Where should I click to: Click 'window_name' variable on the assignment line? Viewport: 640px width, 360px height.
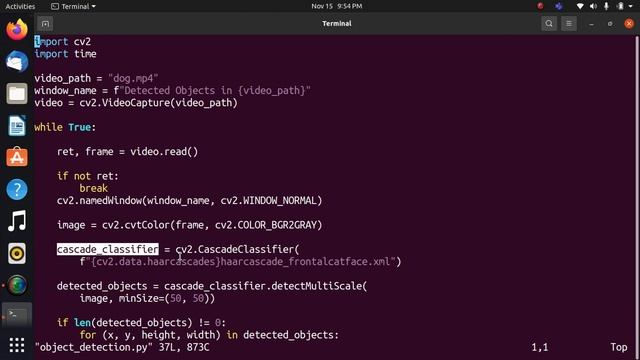(x=65, y=91)
